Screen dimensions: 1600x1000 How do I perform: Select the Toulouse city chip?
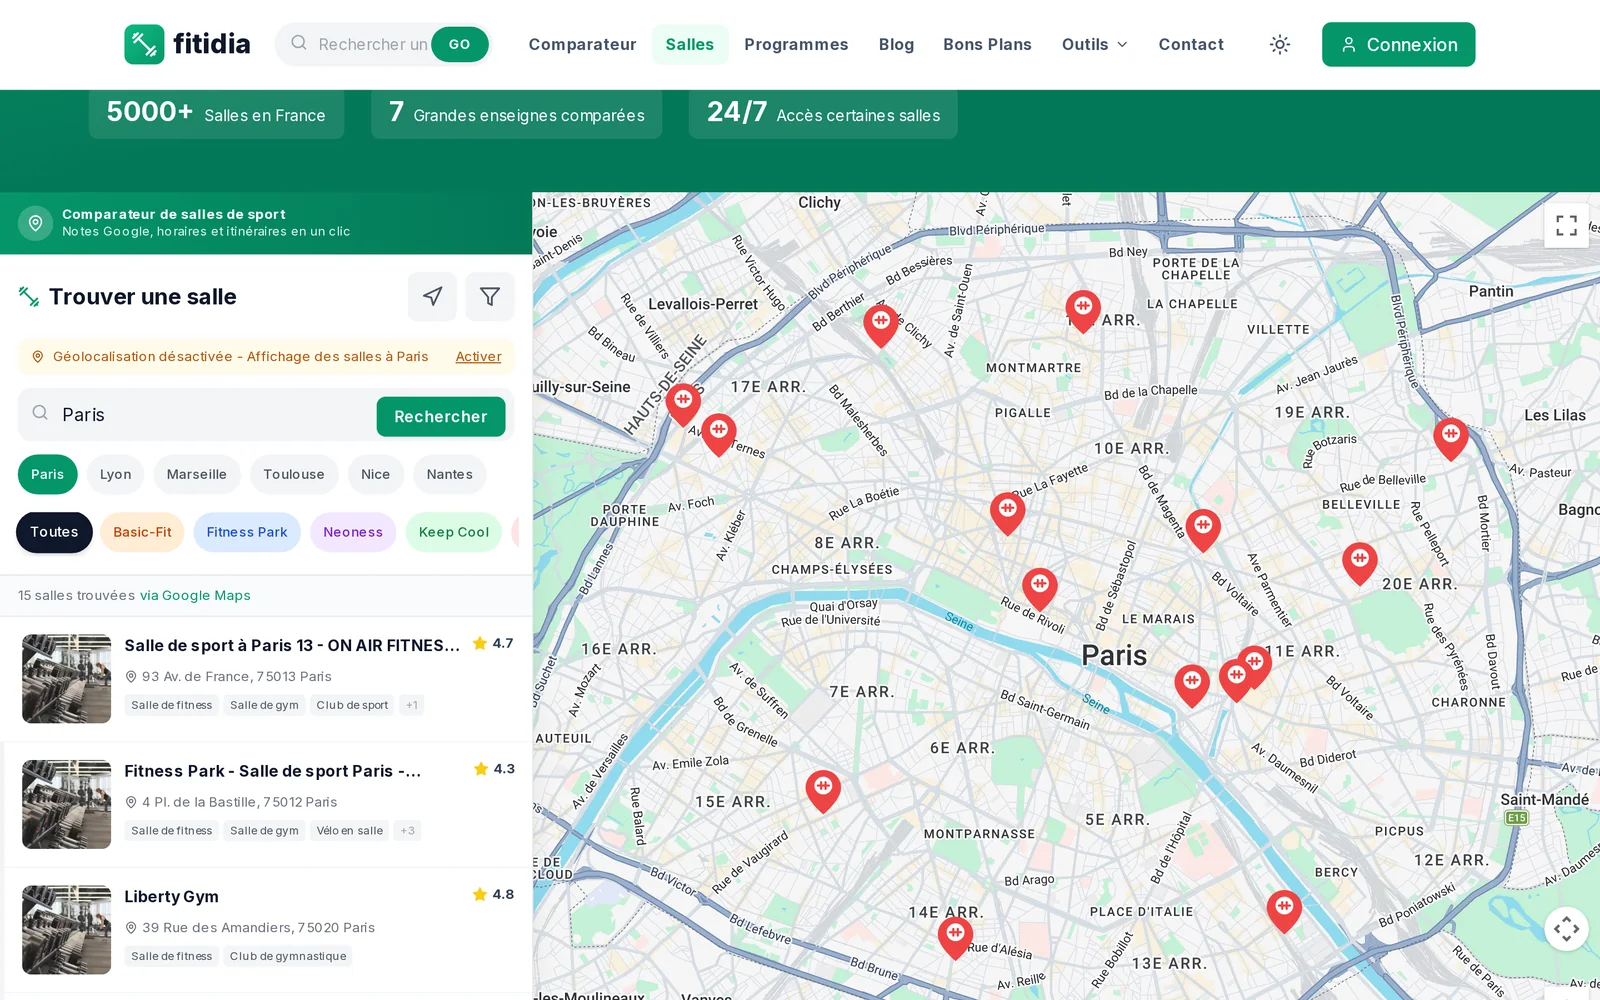(x=293, y=474)
